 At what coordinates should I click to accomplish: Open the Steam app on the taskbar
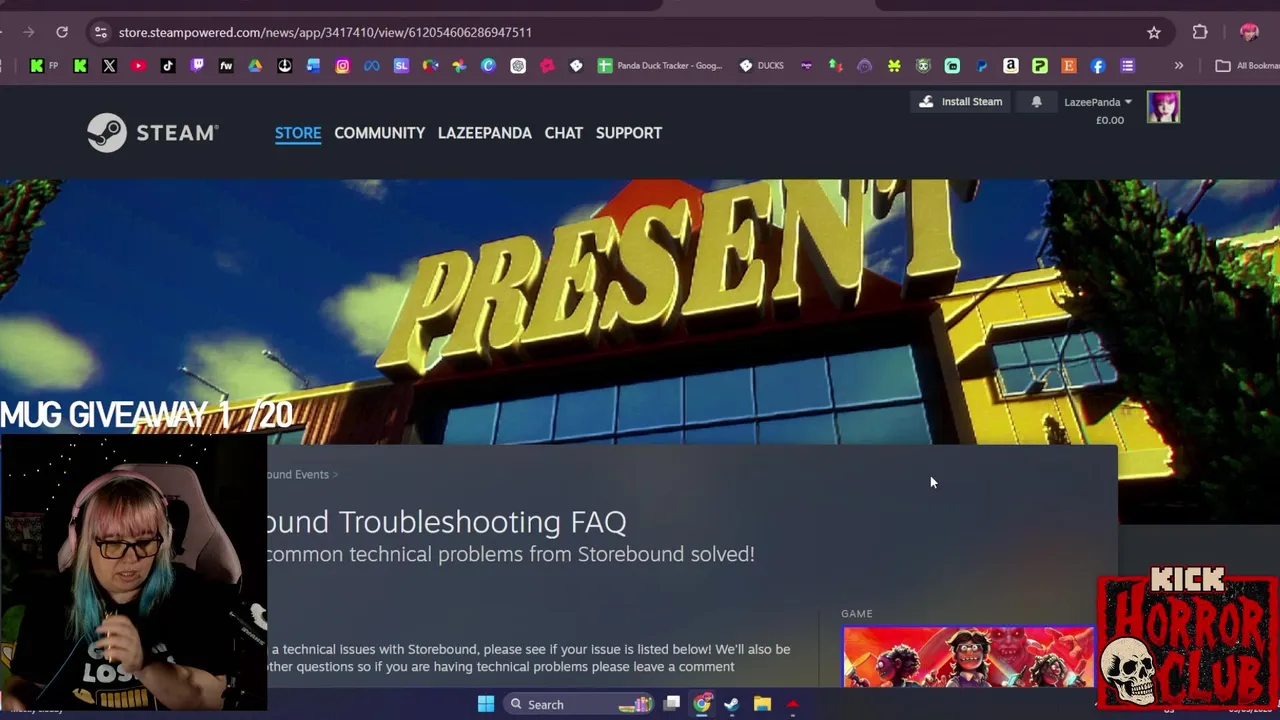(x=732, y=705)
